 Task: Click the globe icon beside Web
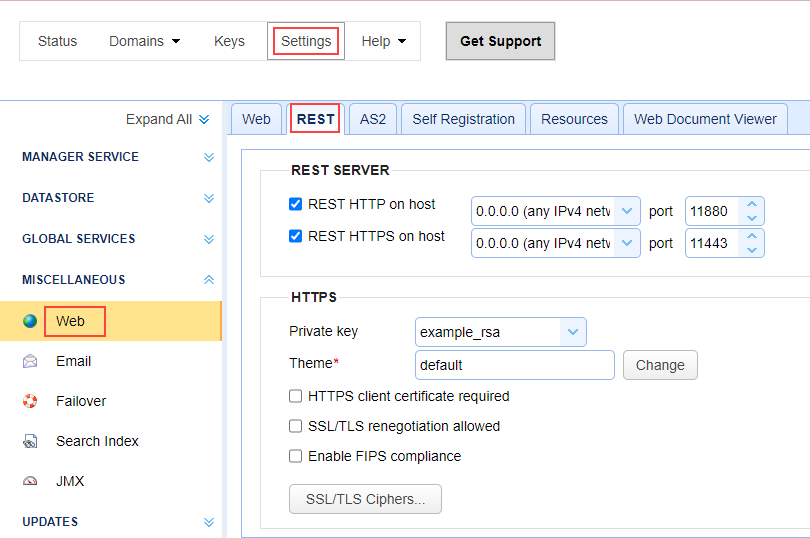point(30,321)
